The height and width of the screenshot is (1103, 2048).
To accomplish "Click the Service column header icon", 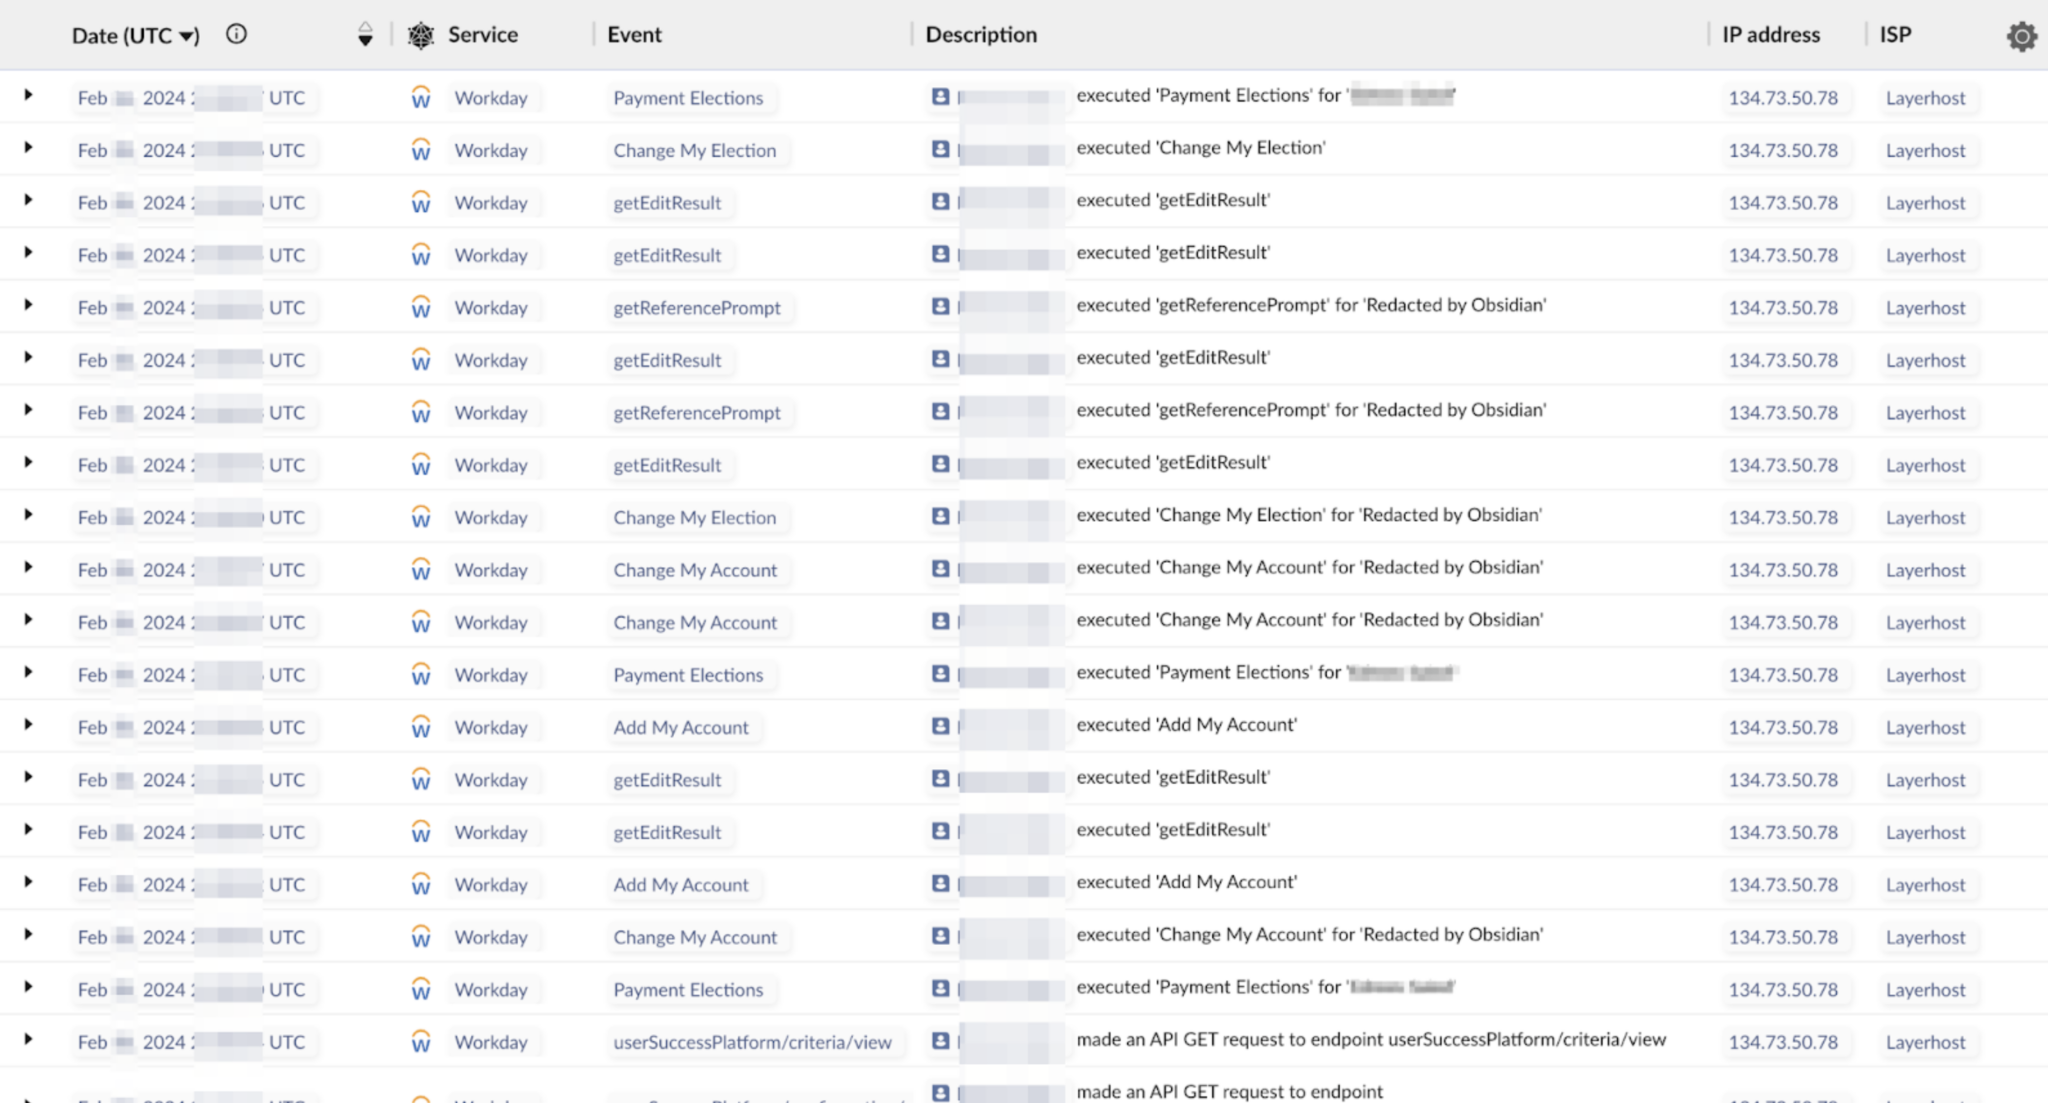I will pyautogui.click(x=421, y=36).
